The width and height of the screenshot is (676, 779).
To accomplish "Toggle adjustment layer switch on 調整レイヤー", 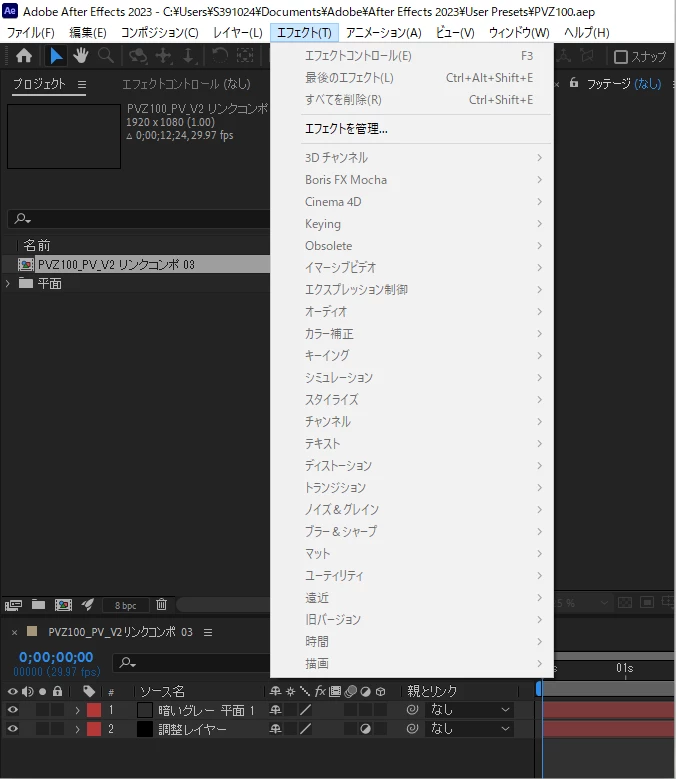I will pyautogui.click(x=366, y=729).
